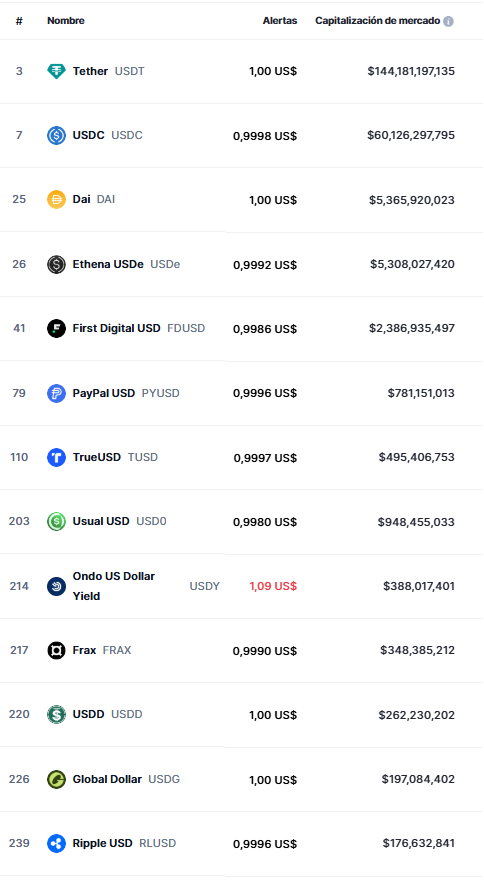Click the Tether market cap value

[411, 71]
